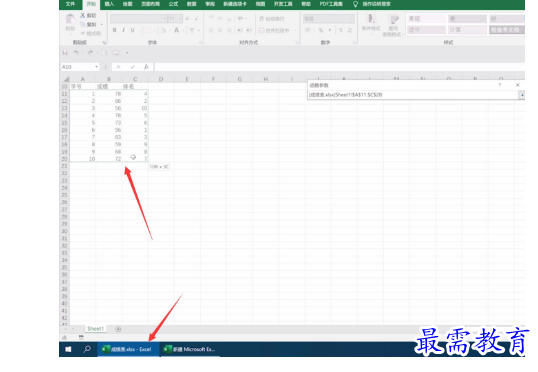The width and height of the screenshot is (538, 372).
Task: Open the number format 常规 dropdown
Action: coord(352,19)
